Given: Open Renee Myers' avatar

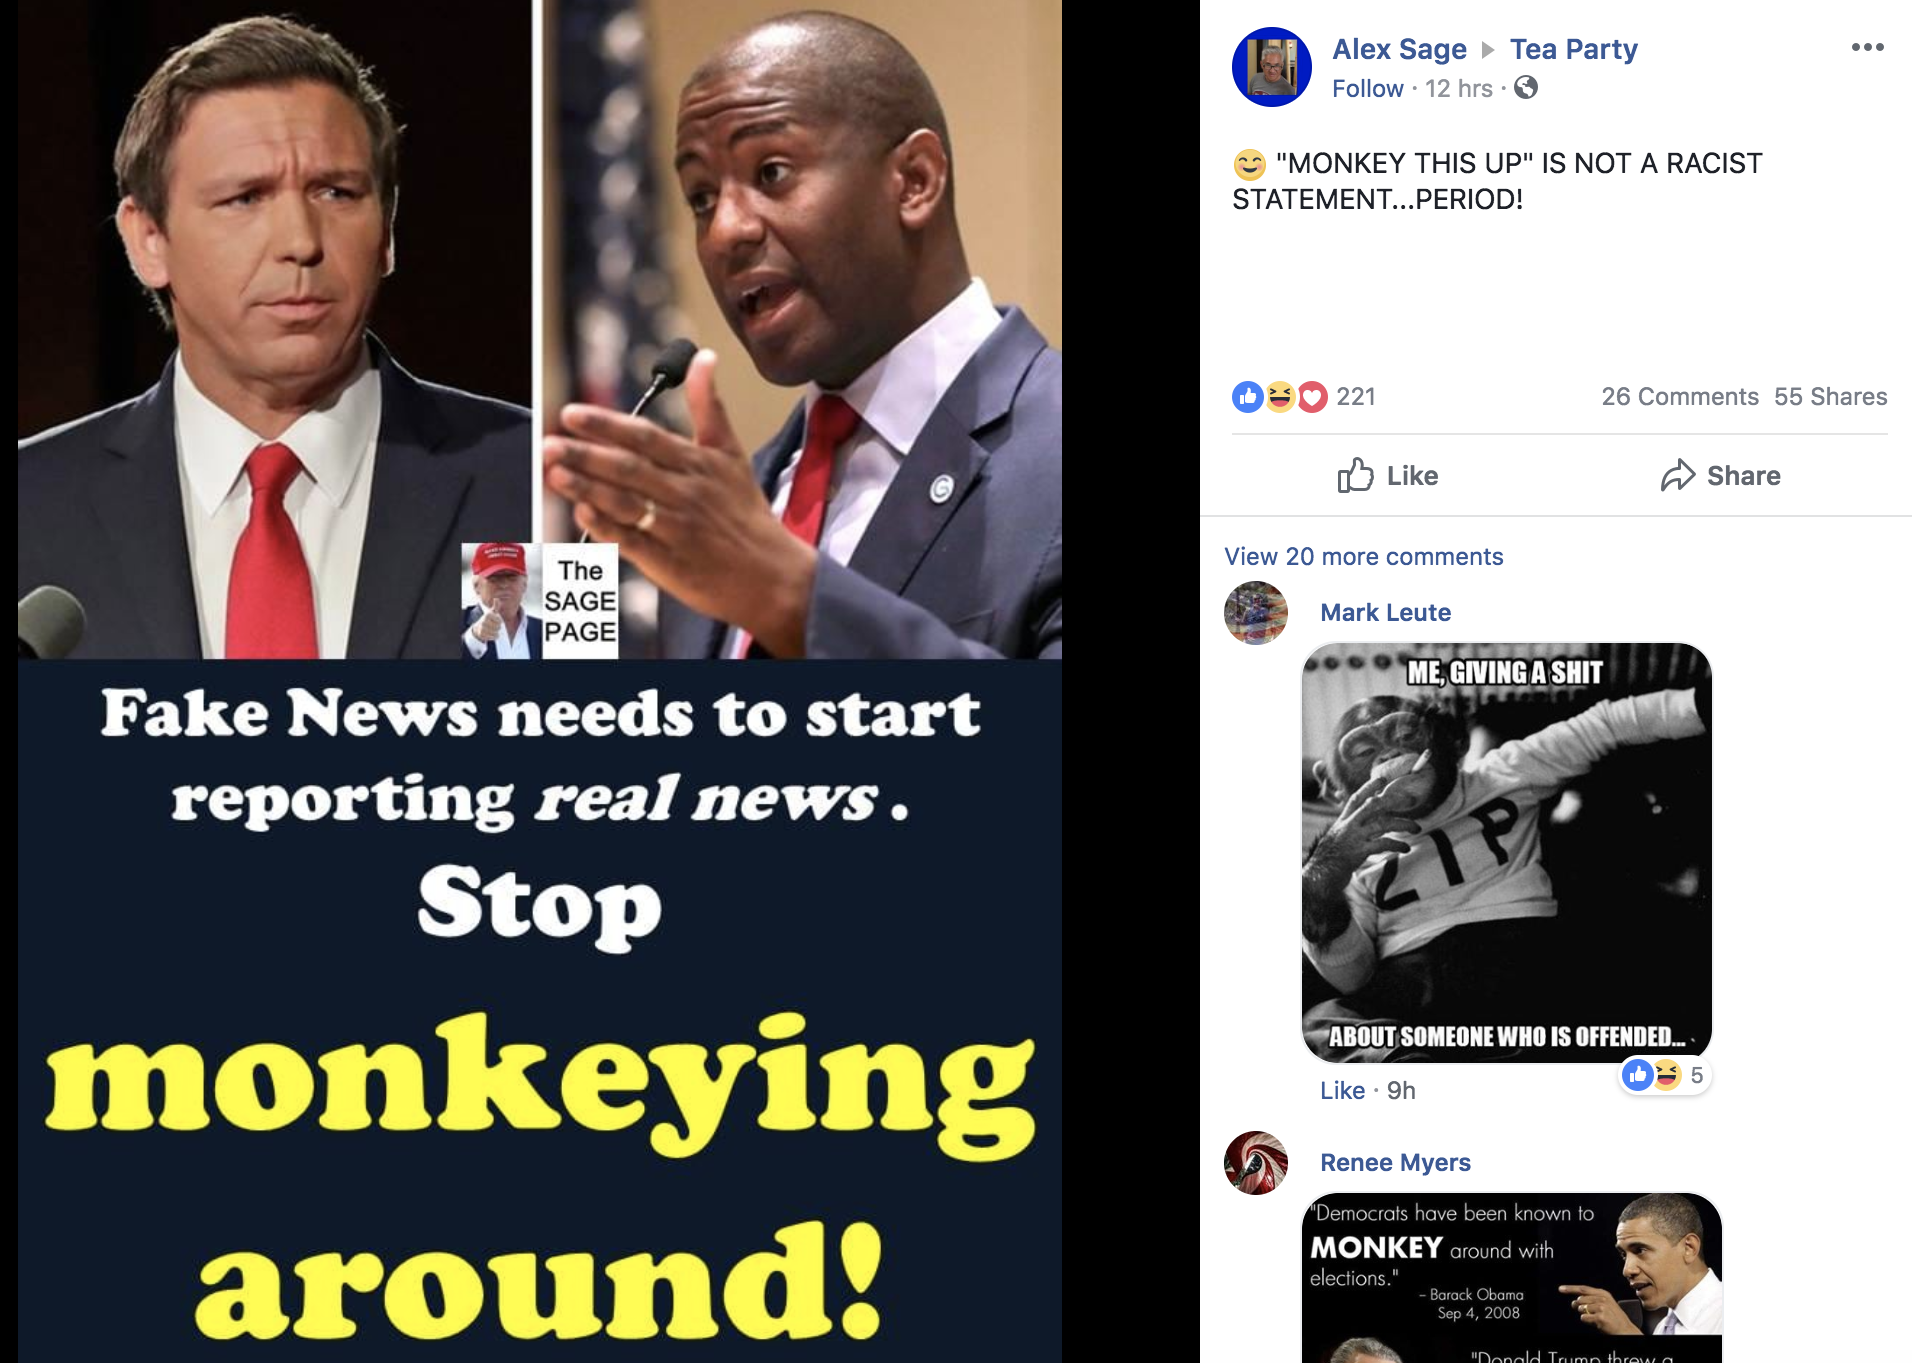Looking at the screenshot, I should (x=1256, y=1163).
